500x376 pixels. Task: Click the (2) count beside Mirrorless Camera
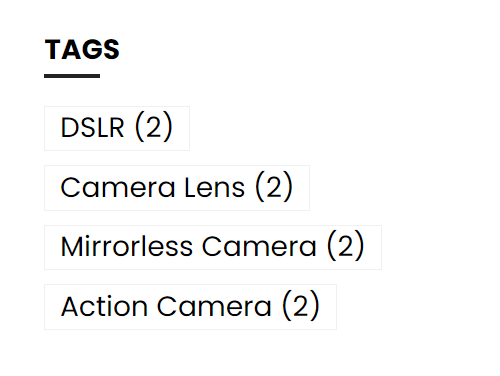(345, 246)
